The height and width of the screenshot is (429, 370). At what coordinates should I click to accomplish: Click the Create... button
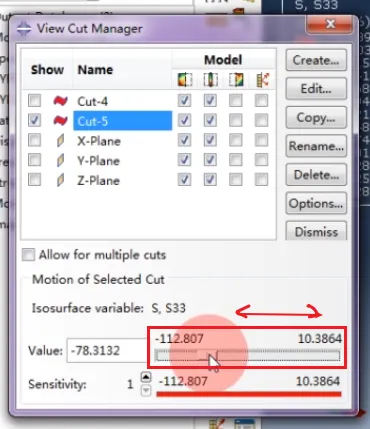point(316,60)
